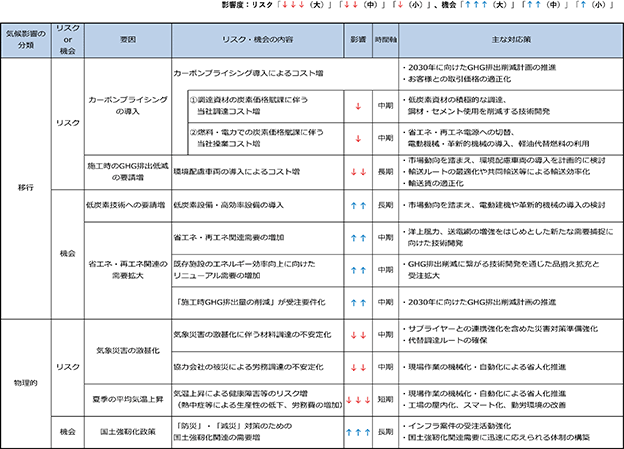This screenshot has height=449, width=624.
Task: Select the 主な対応策 column header
Action: pos(511,40)
